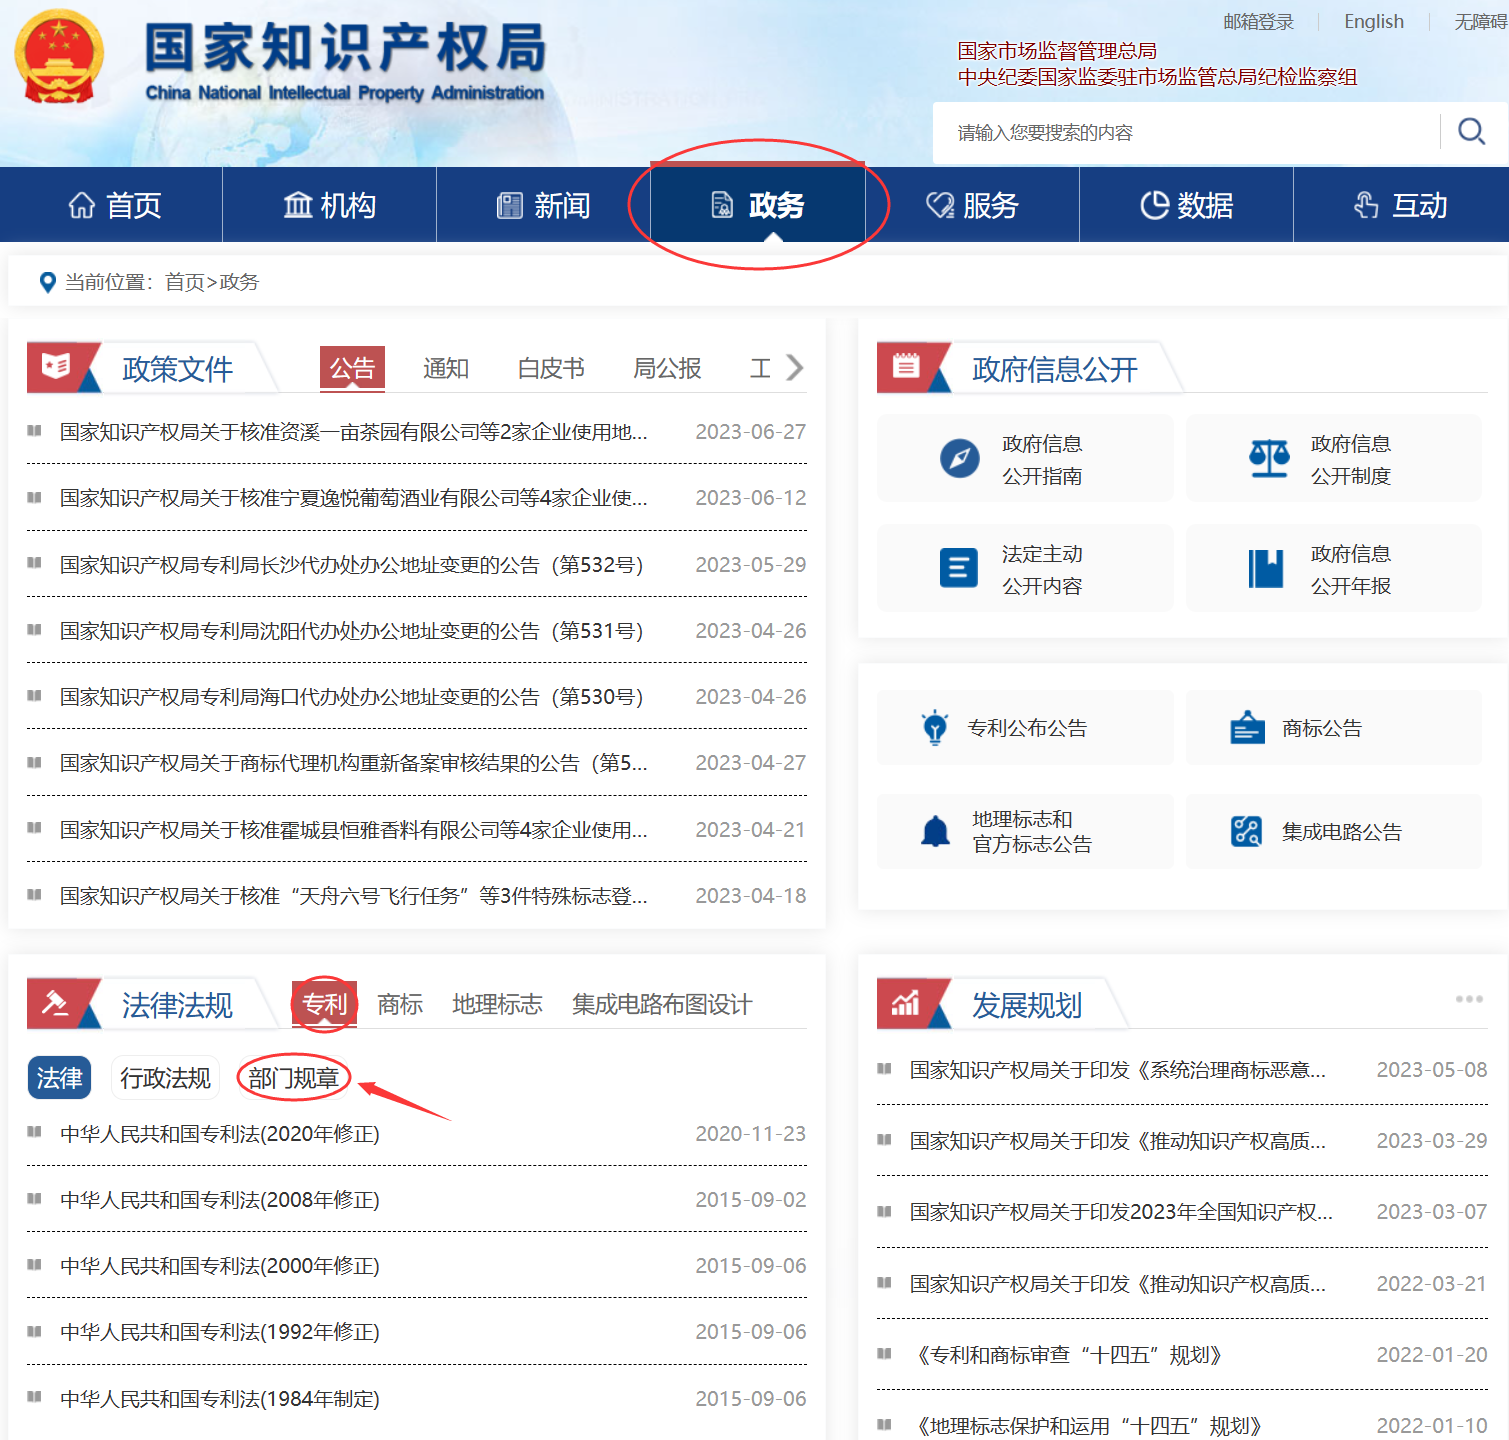This screenshot has height=1440, width=1509.
Task: Open the 国家市场监督管理总局 link
Action: pos(1057,51)
